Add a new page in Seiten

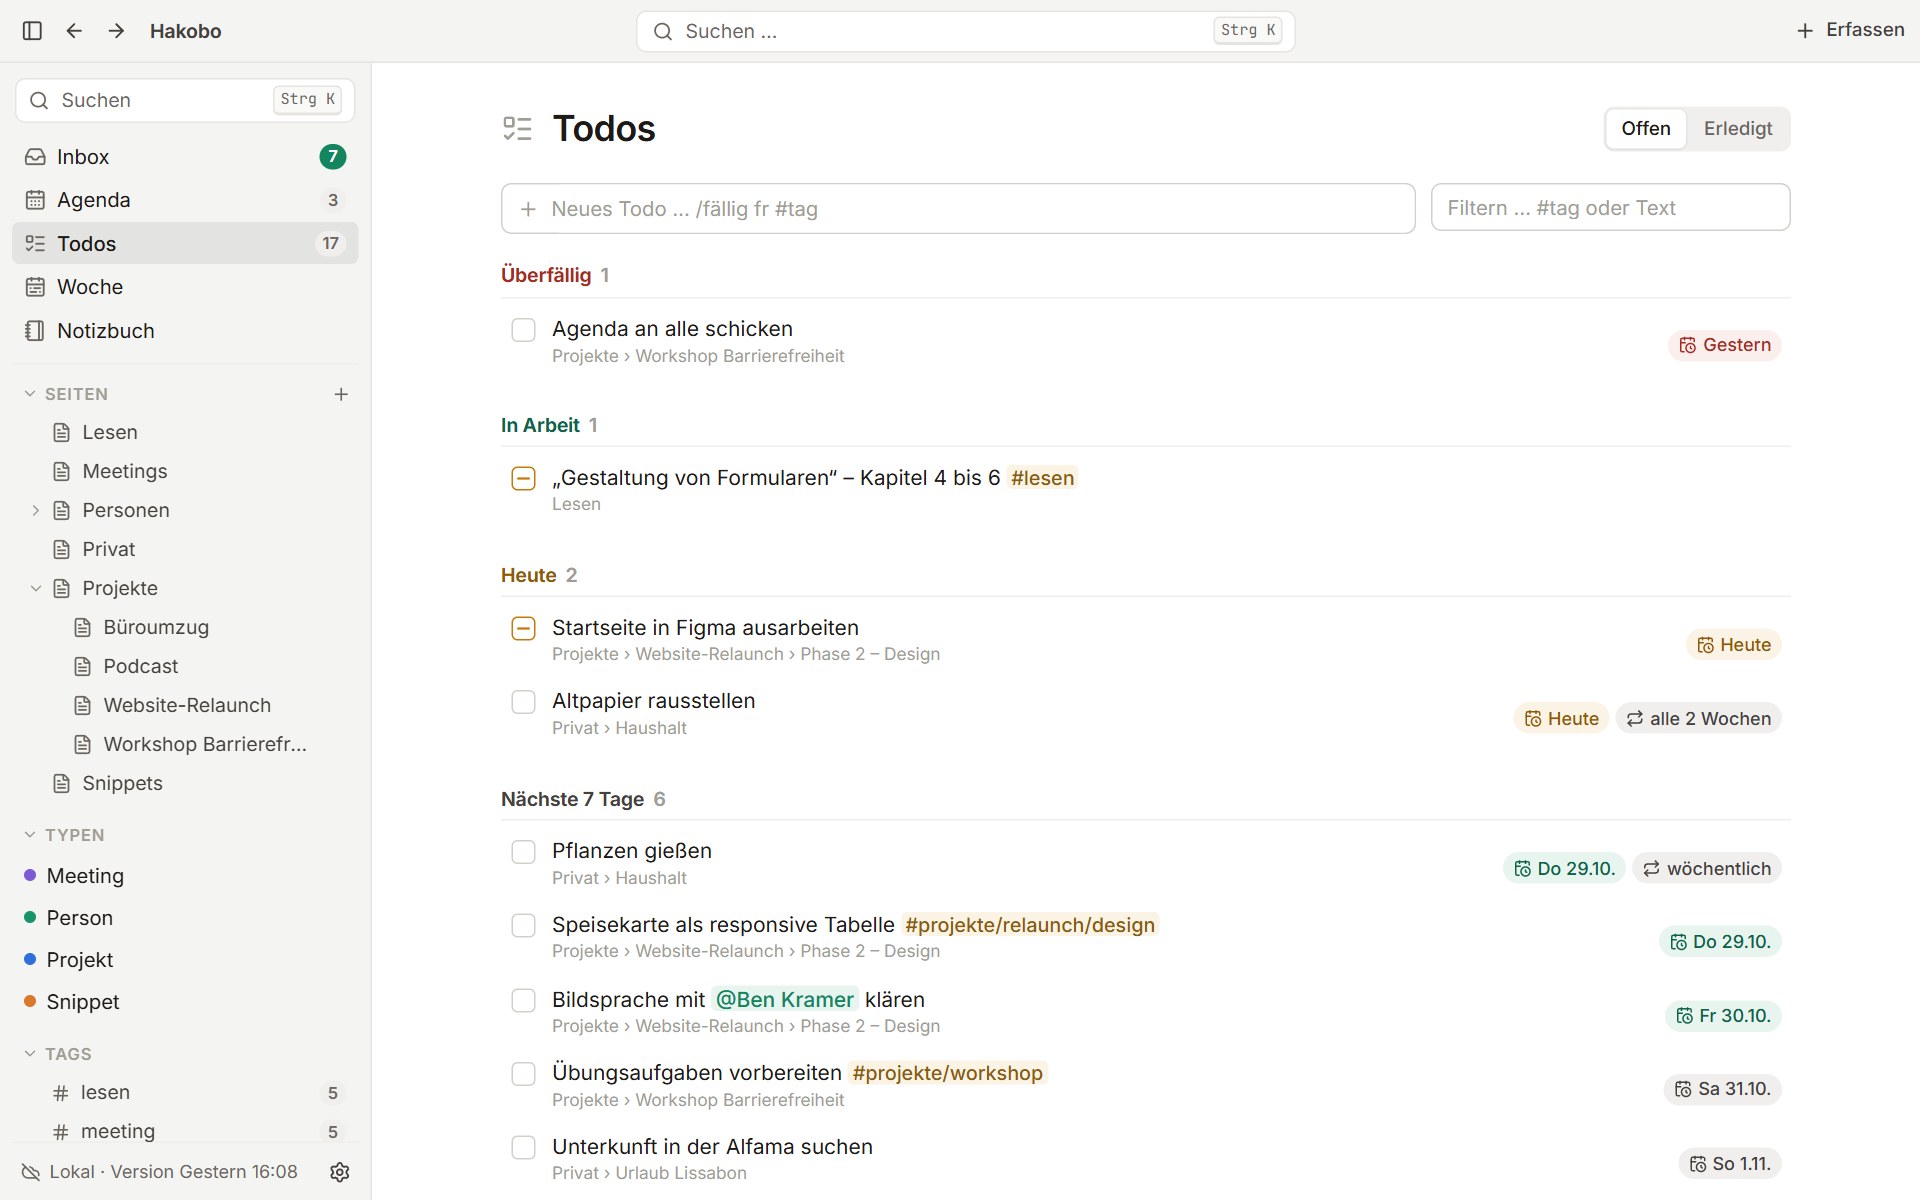pos(341,394)
